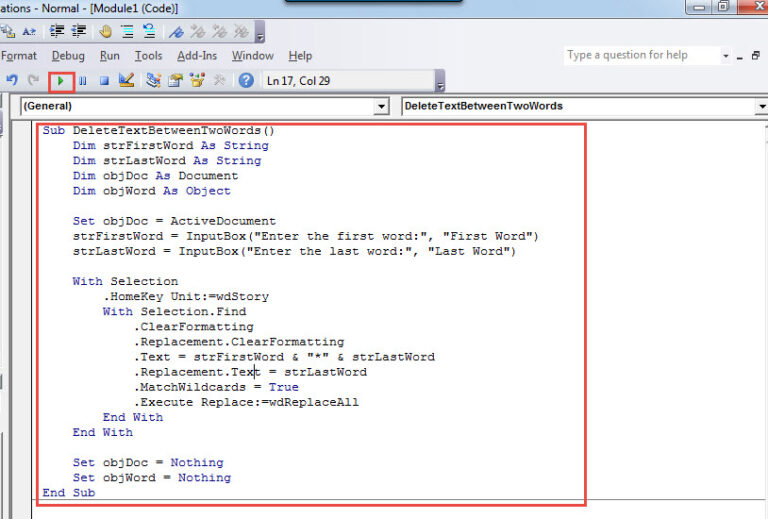Click the Next Bookmark icon
Viewport: 768px width, 519px height.
coord(198,32)
